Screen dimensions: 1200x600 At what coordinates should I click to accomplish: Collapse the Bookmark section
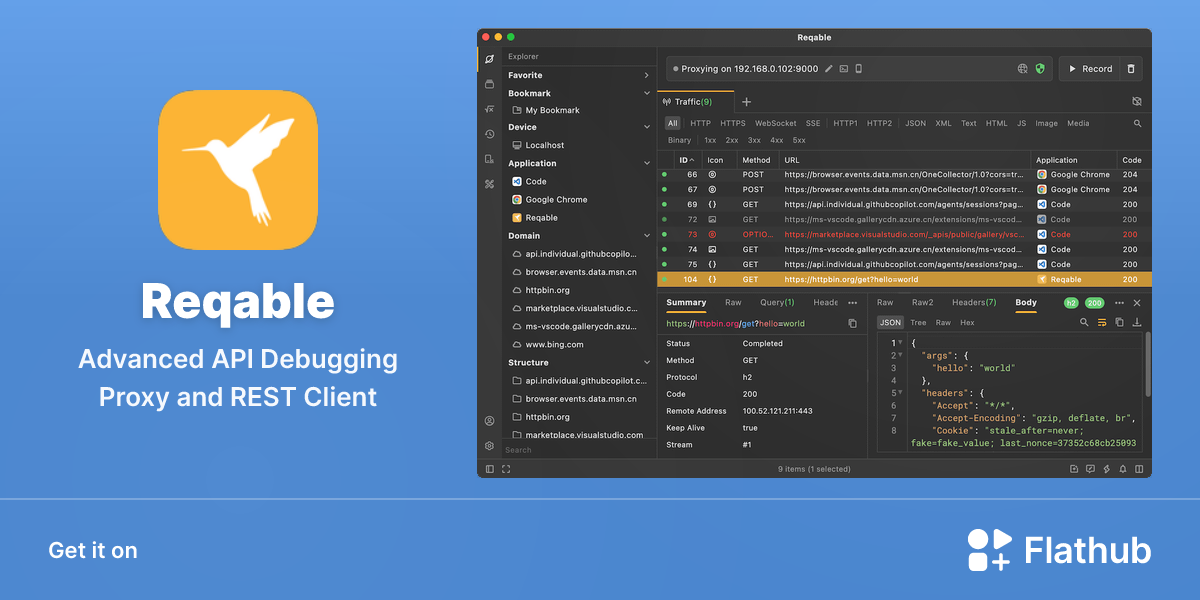tap(646, 94)
